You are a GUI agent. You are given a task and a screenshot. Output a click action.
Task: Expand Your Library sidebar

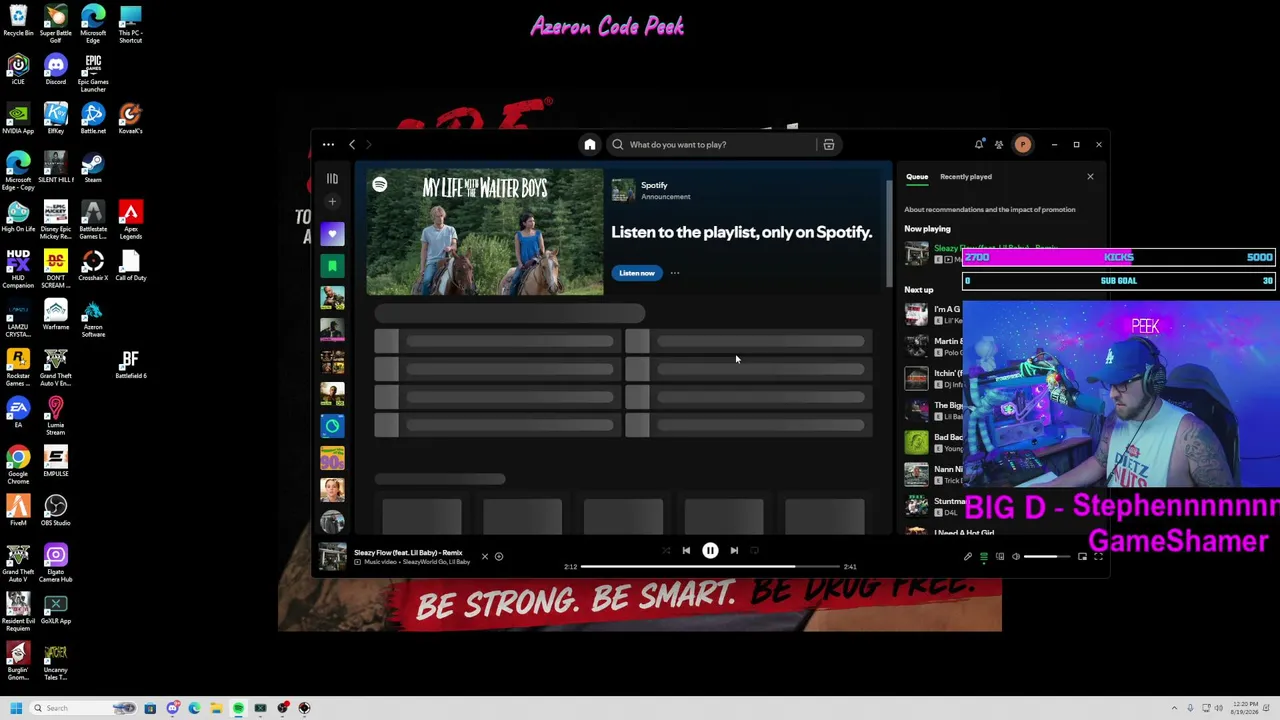332,179
